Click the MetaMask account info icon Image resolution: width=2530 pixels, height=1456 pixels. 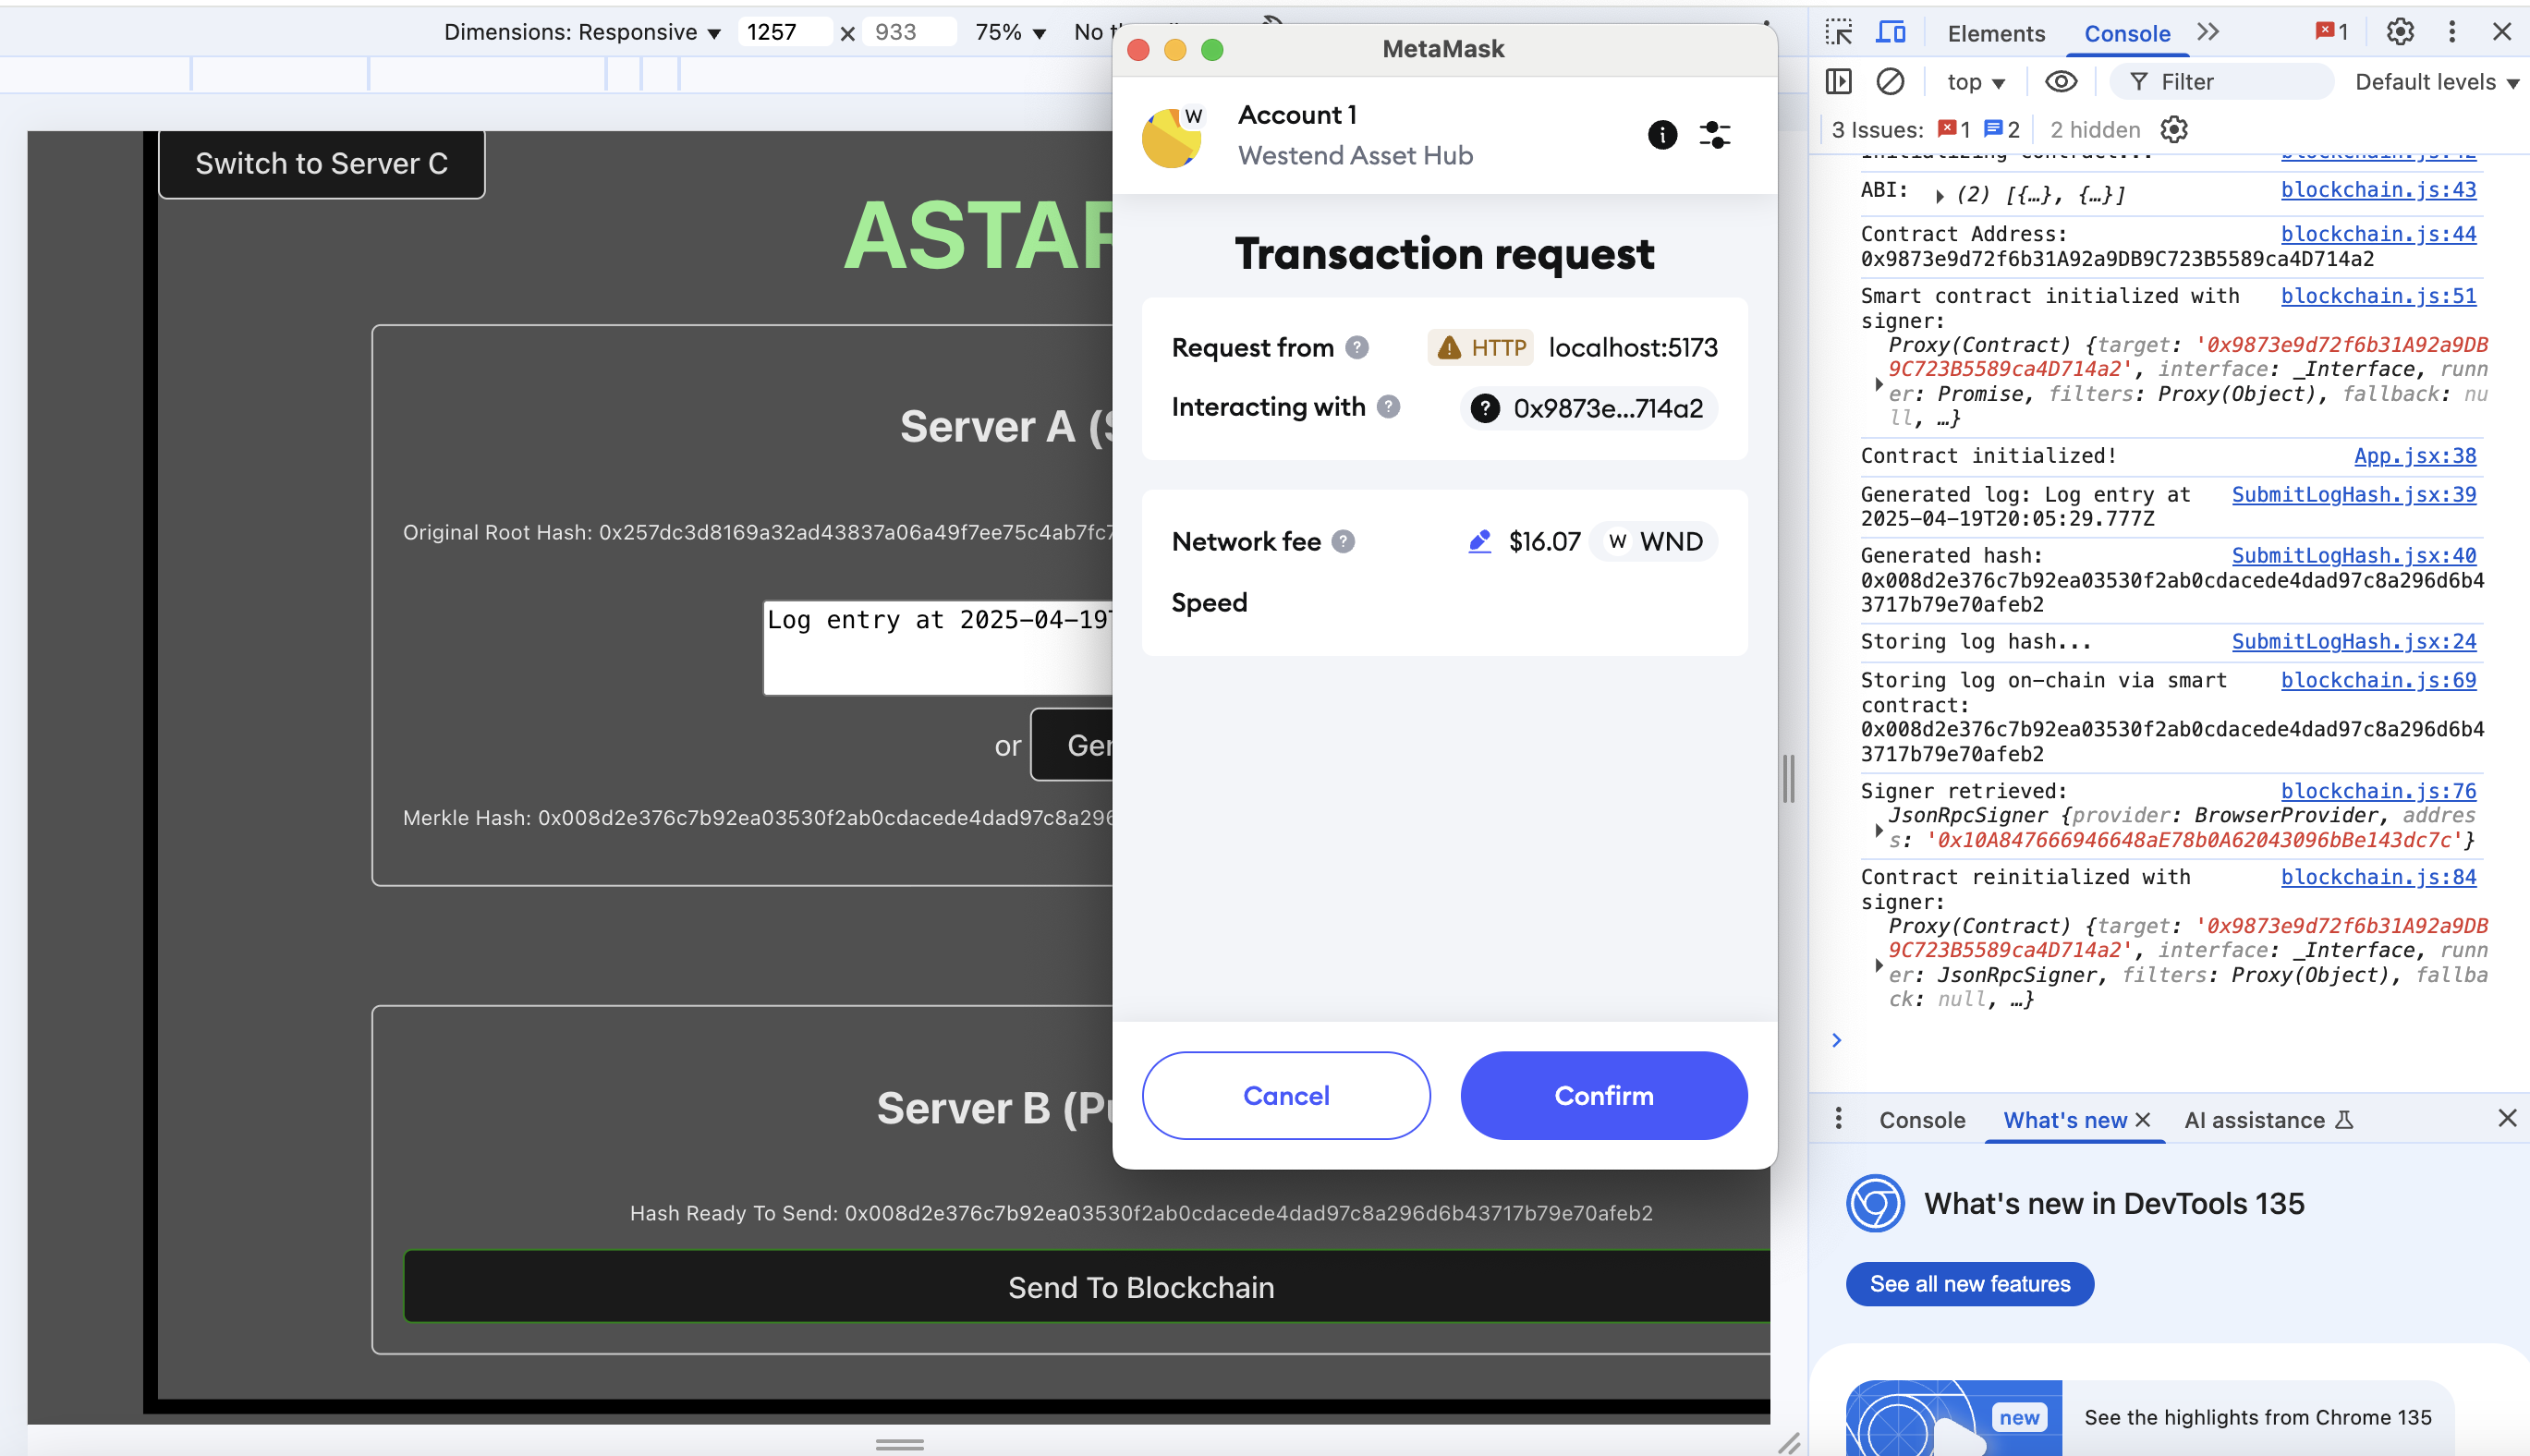tap(1662, 135)
